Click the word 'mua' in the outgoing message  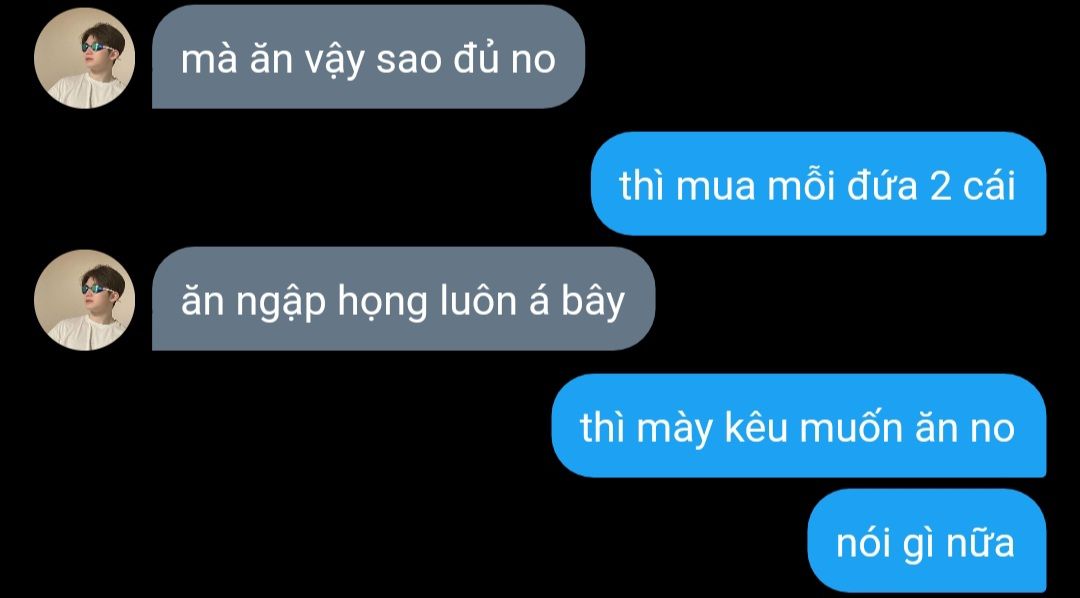[x=716, y=187]
